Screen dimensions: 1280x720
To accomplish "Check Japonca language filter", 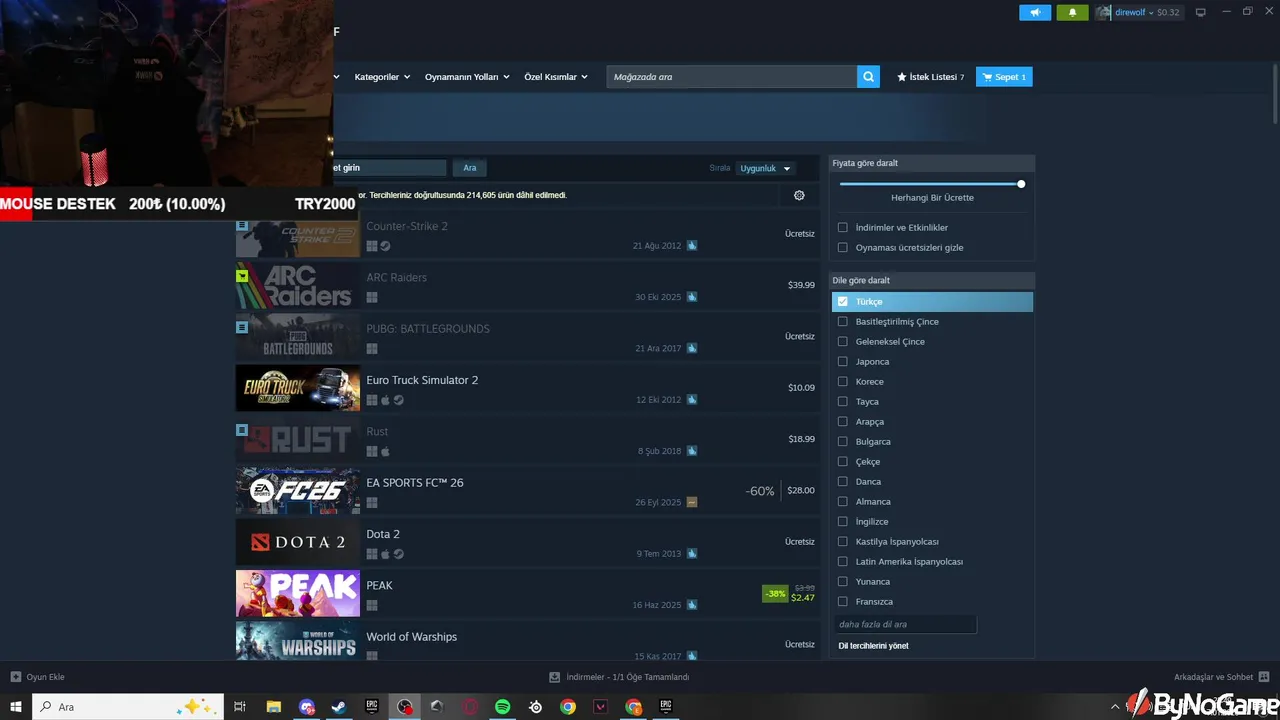I will (843, 361).
